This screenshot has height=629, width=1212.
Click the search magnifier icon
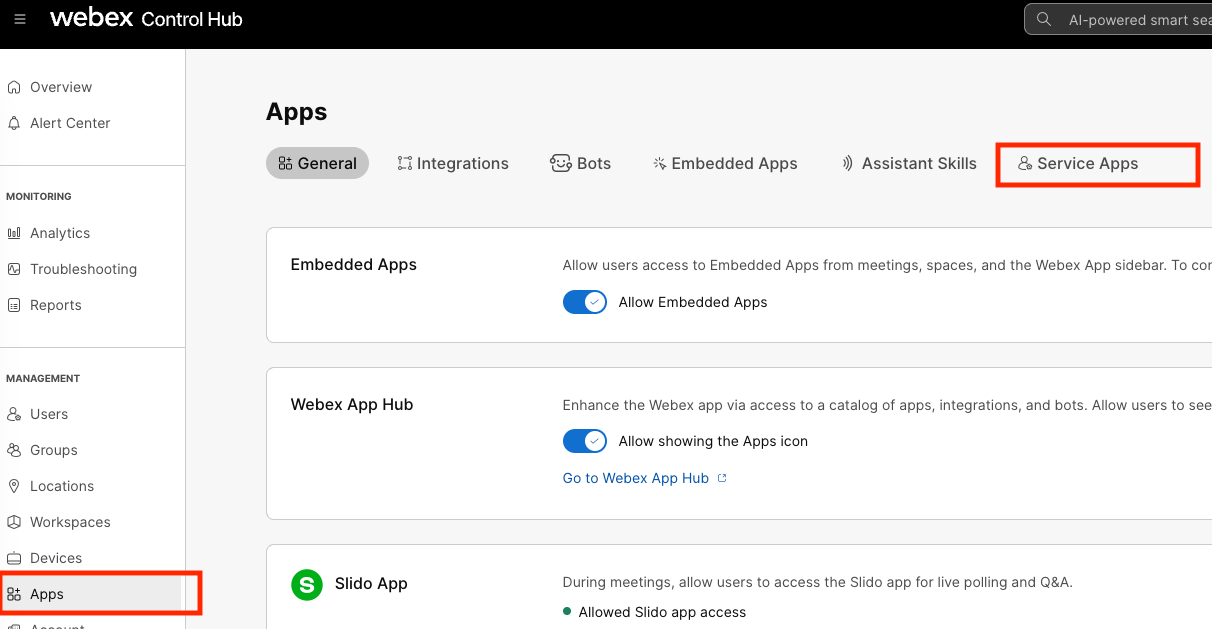click(x=1044, y=19)
